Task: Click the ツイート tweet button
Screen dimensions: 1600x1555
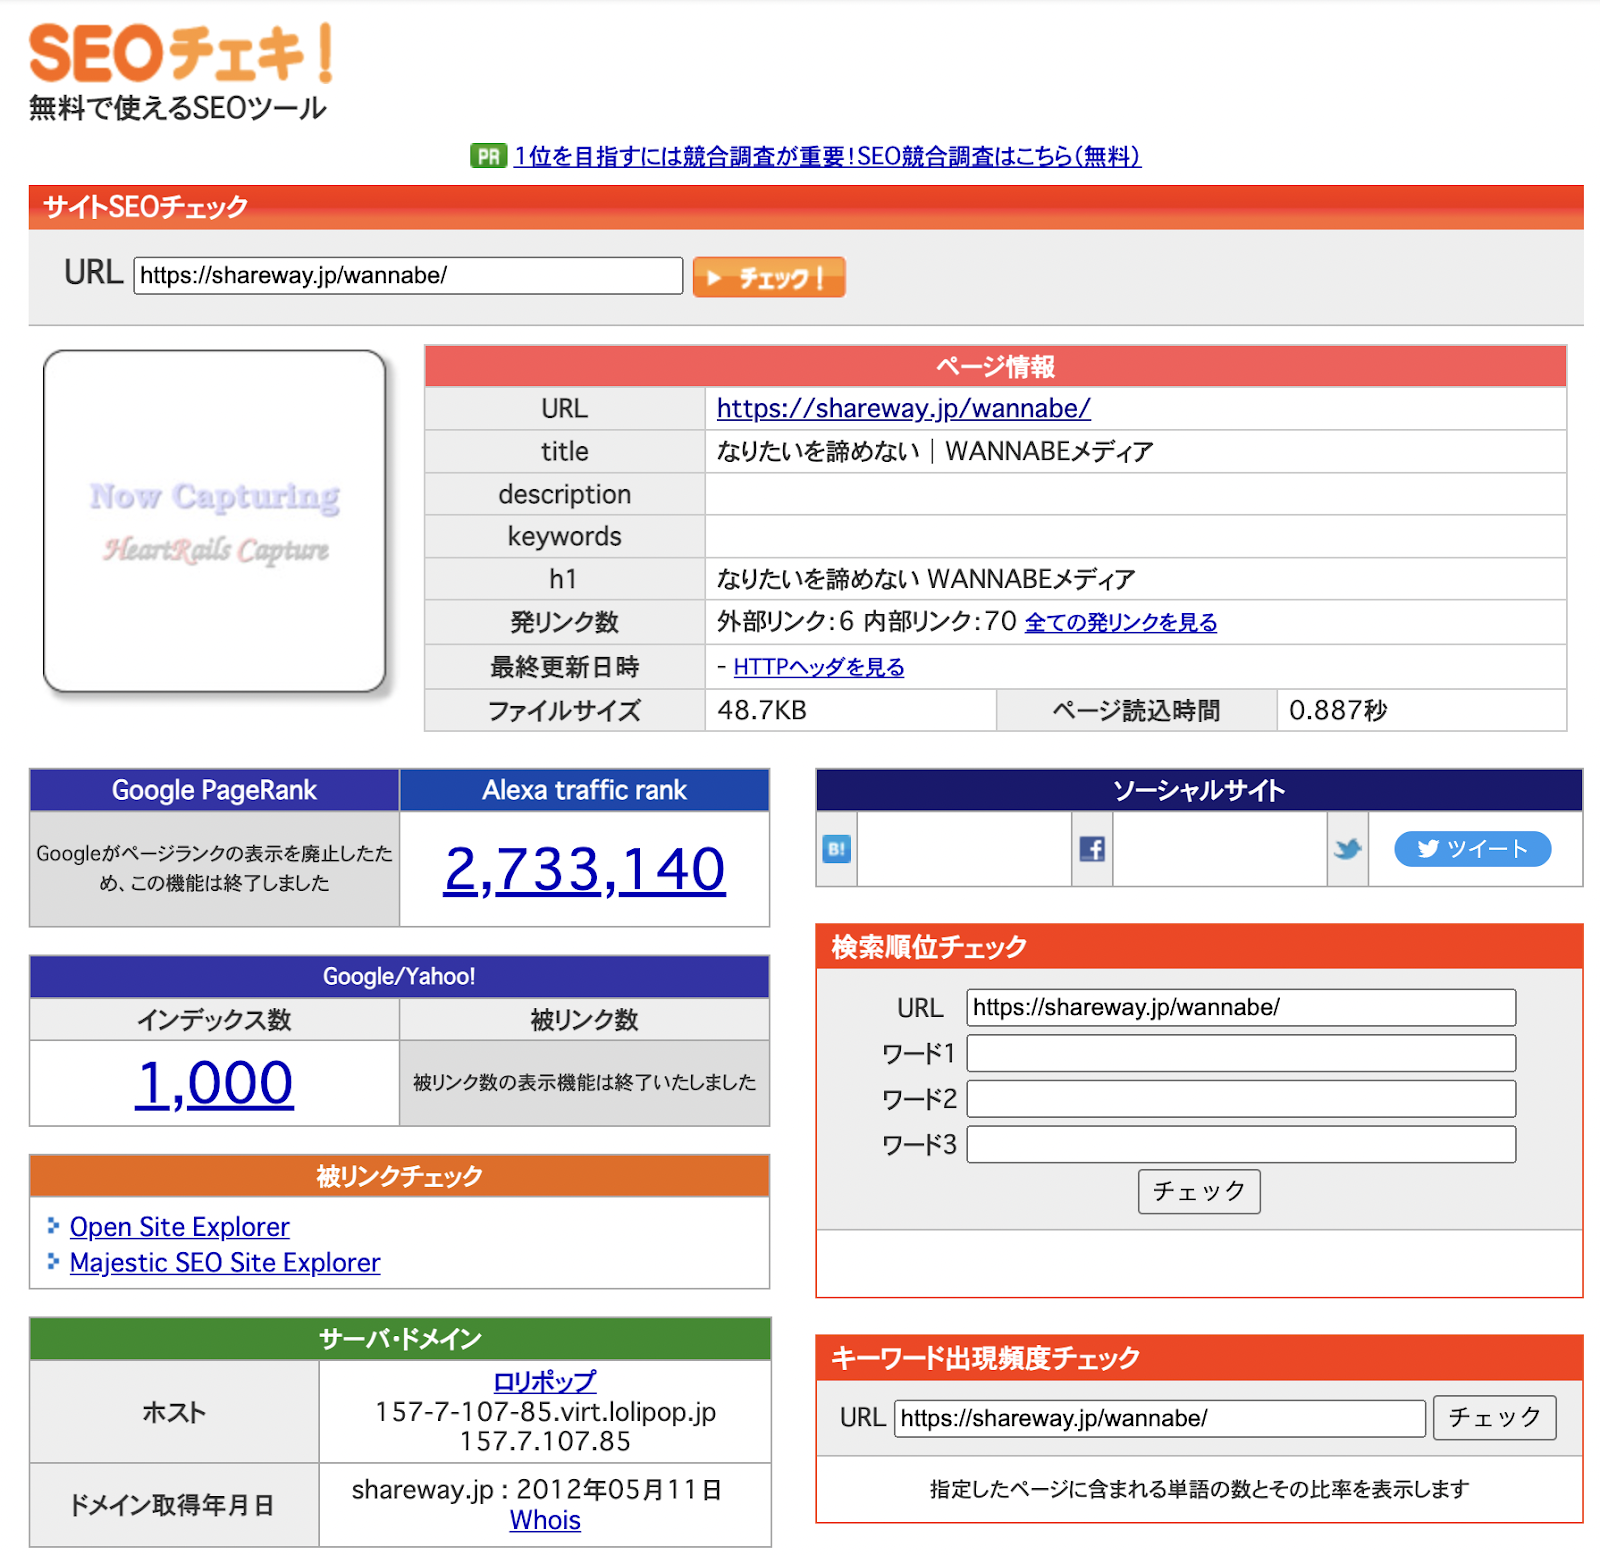Action: 1472,849
